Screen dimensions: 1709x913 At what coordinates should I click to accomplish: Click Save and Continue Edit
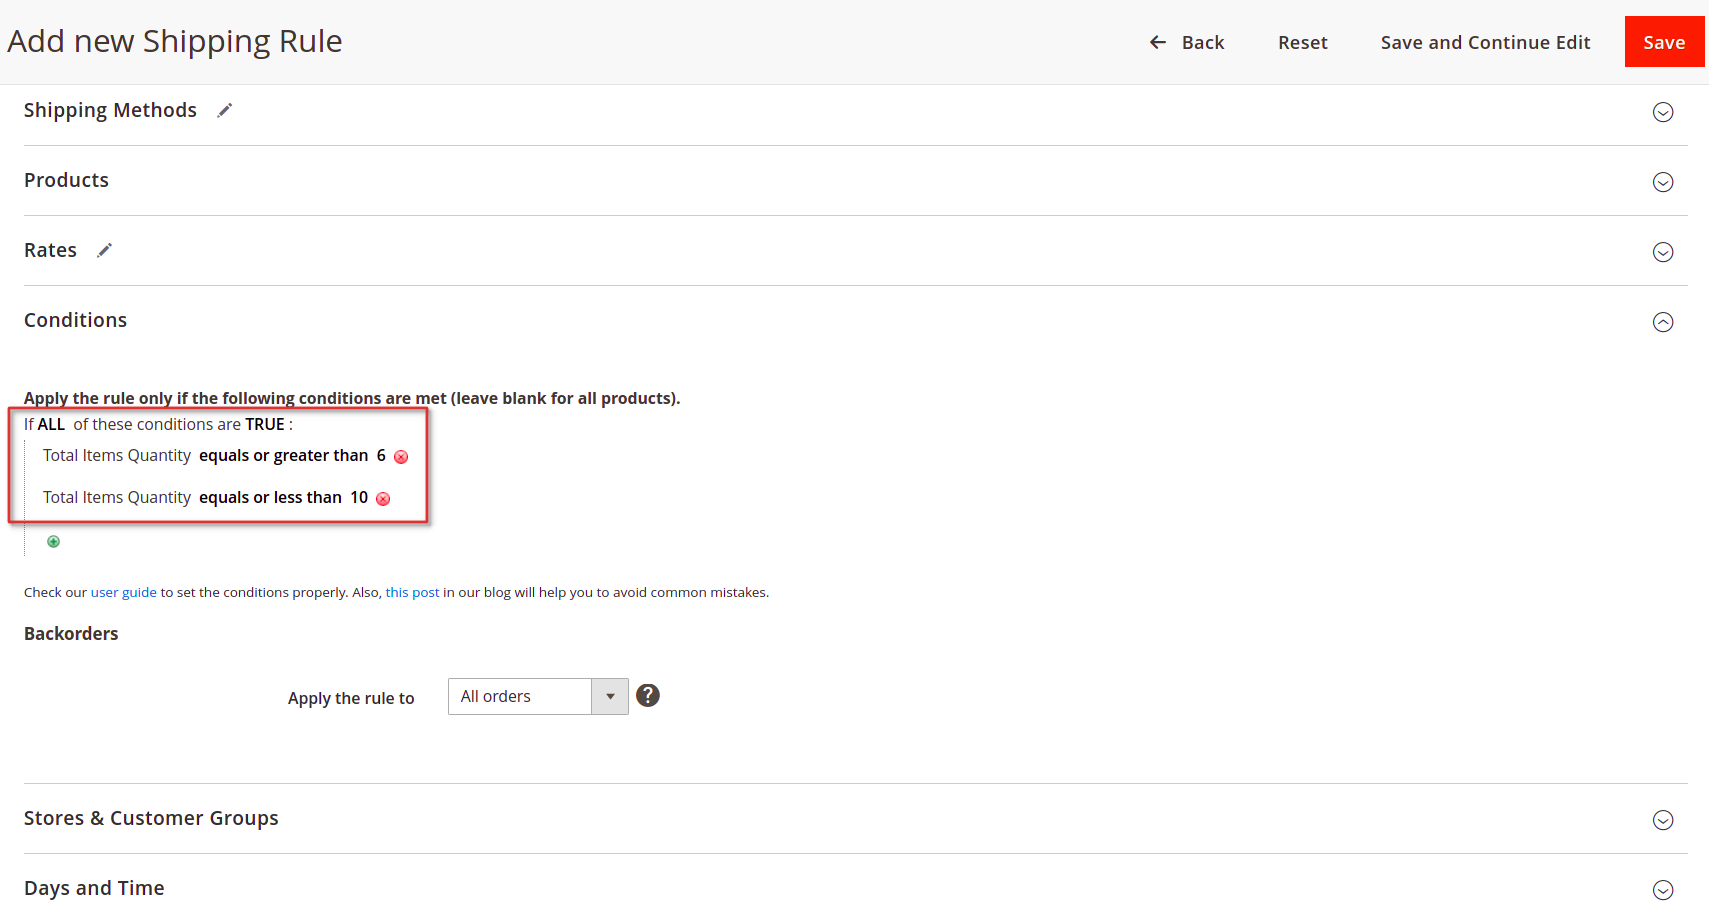tap(1485, 42)
